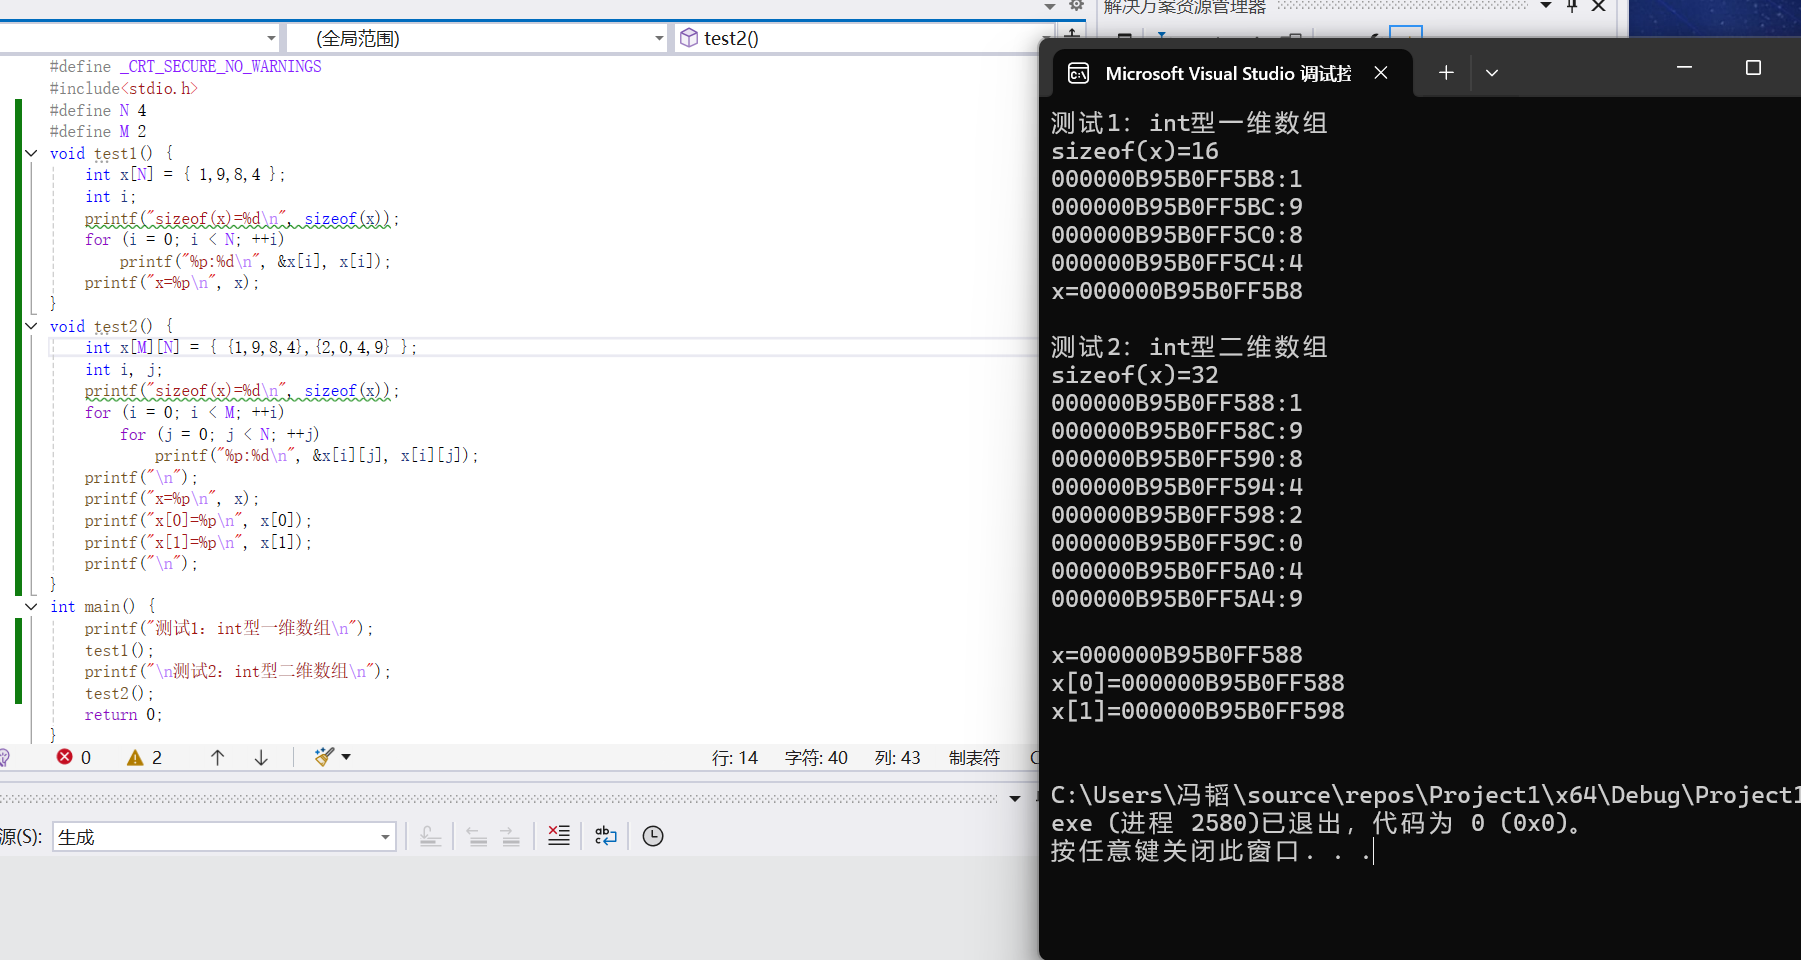Click the lightbulb quick actions icon at editor bottom-left
This screenshot has height=960, width=1801.
pyautogui.click(x=4, y=757)
